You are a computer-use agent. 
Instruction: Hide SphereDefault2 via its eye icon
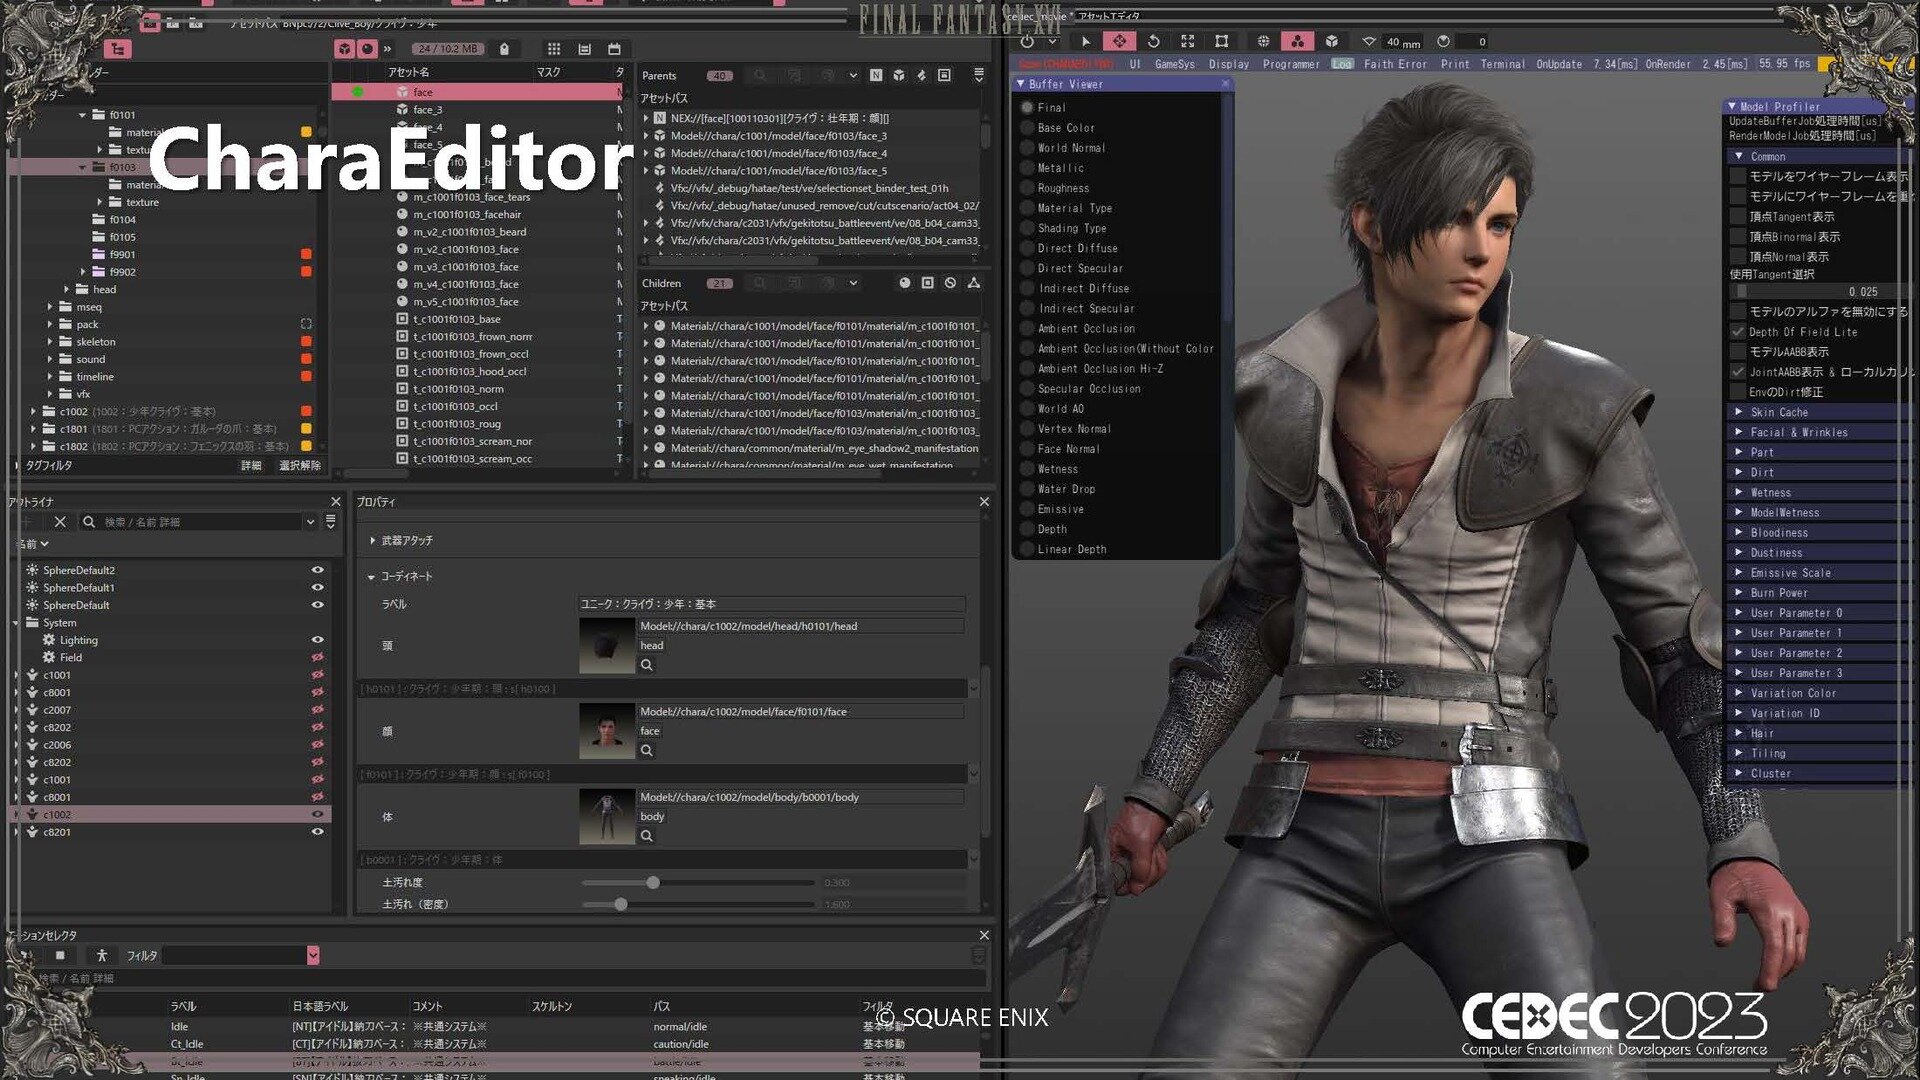click(x=317, y=570)
